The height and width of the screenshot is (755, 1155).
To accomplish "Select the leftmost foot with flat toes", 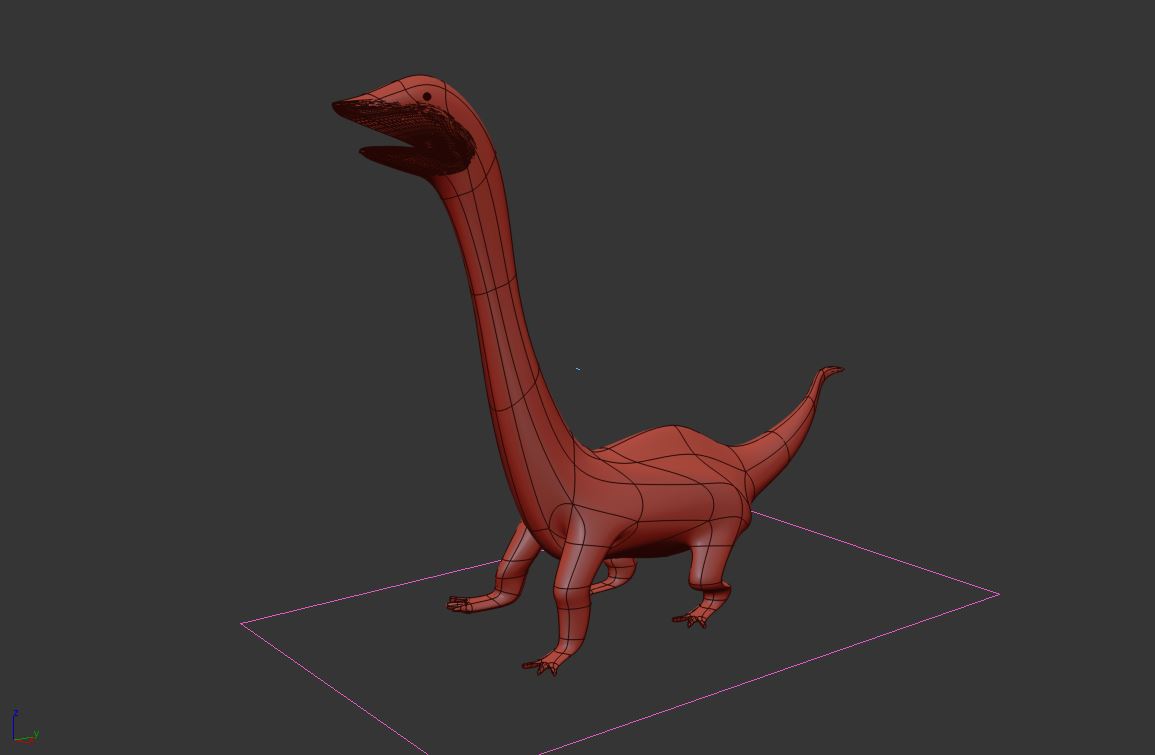I will click(462, 603).
